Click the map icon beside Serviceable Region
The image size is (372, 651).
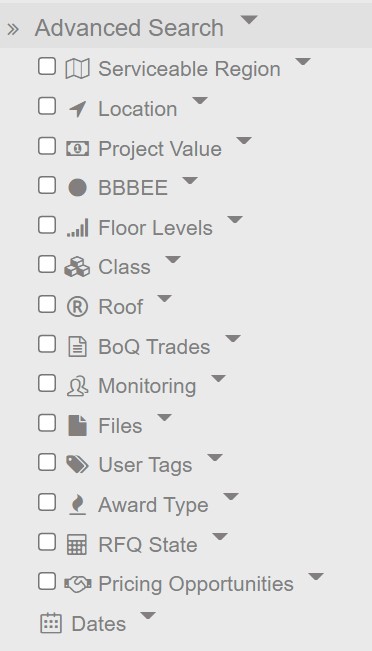pos(77,69)
